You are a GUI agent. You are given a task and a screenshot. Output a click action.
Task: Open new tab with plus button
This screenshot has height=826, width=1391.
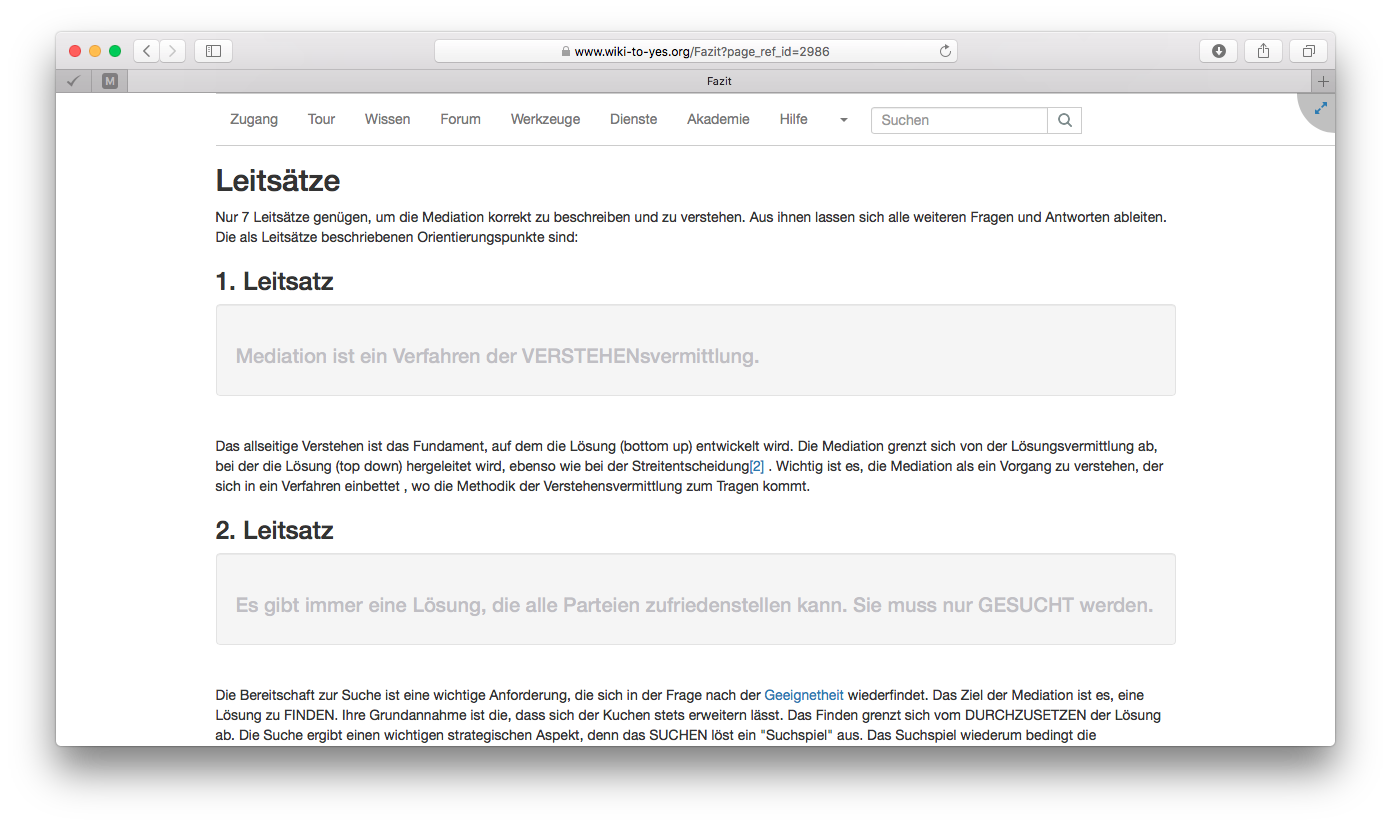tap(1323, 81)
